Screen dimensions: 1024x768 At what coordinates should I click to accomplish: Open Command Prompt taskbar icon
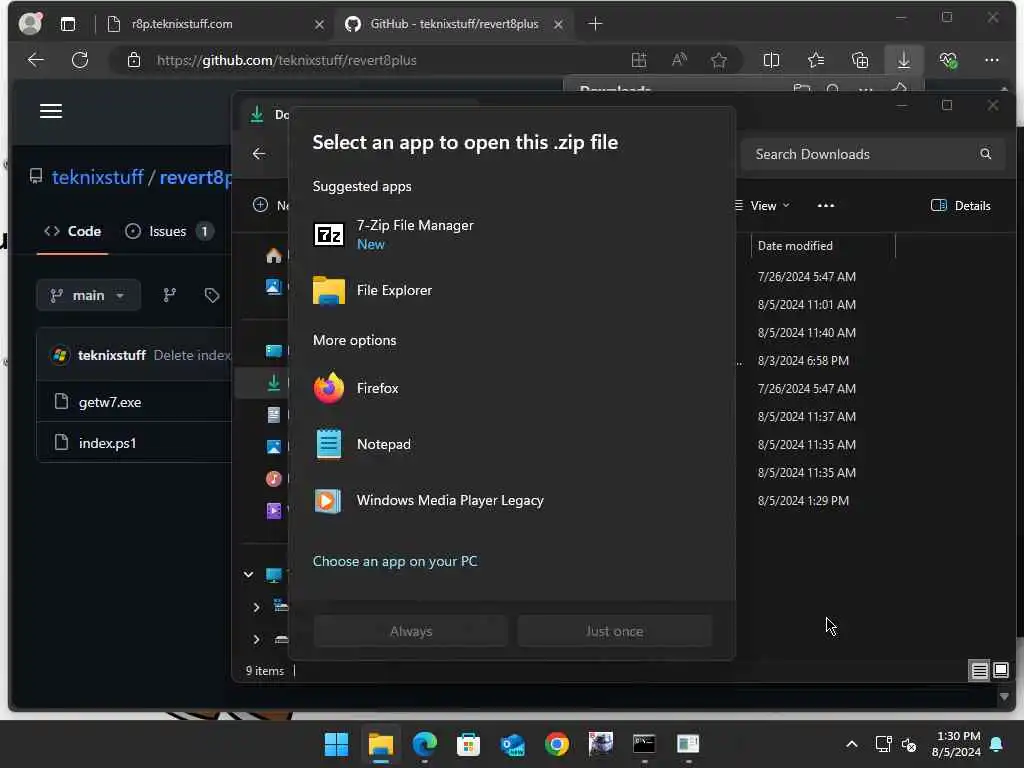tap(644, 744)
